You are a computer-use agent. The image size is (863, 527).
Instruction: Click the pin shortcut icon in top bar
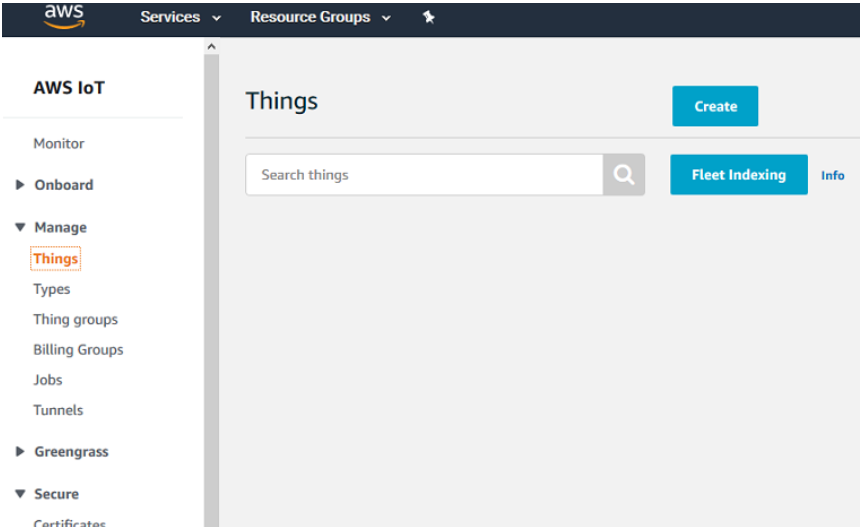(429, 17)
